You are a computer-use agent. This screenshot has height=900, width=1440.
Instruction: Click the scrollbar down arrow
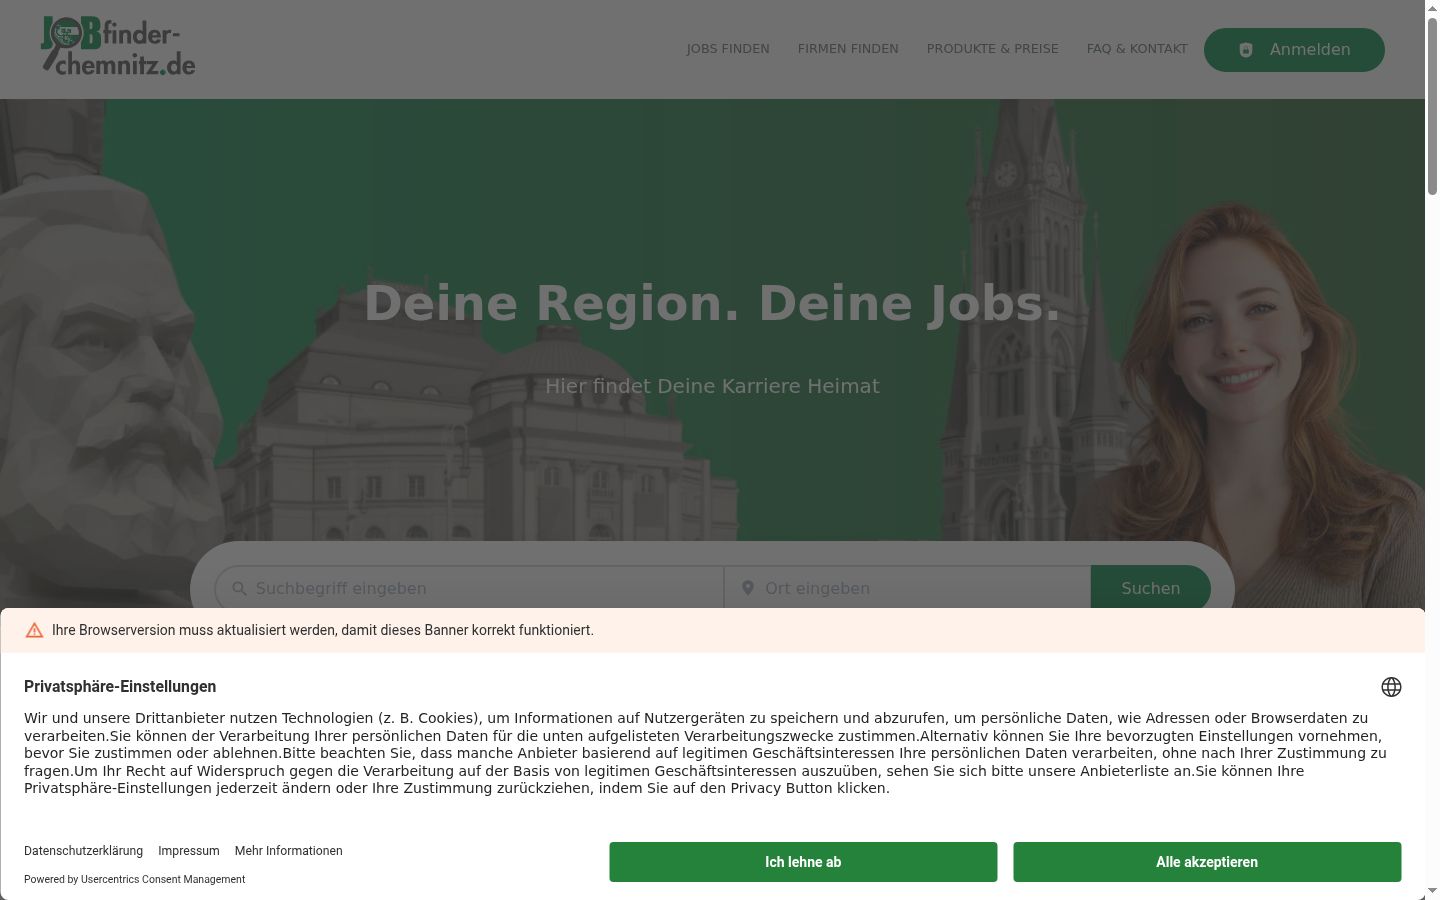coord(1432,891)
